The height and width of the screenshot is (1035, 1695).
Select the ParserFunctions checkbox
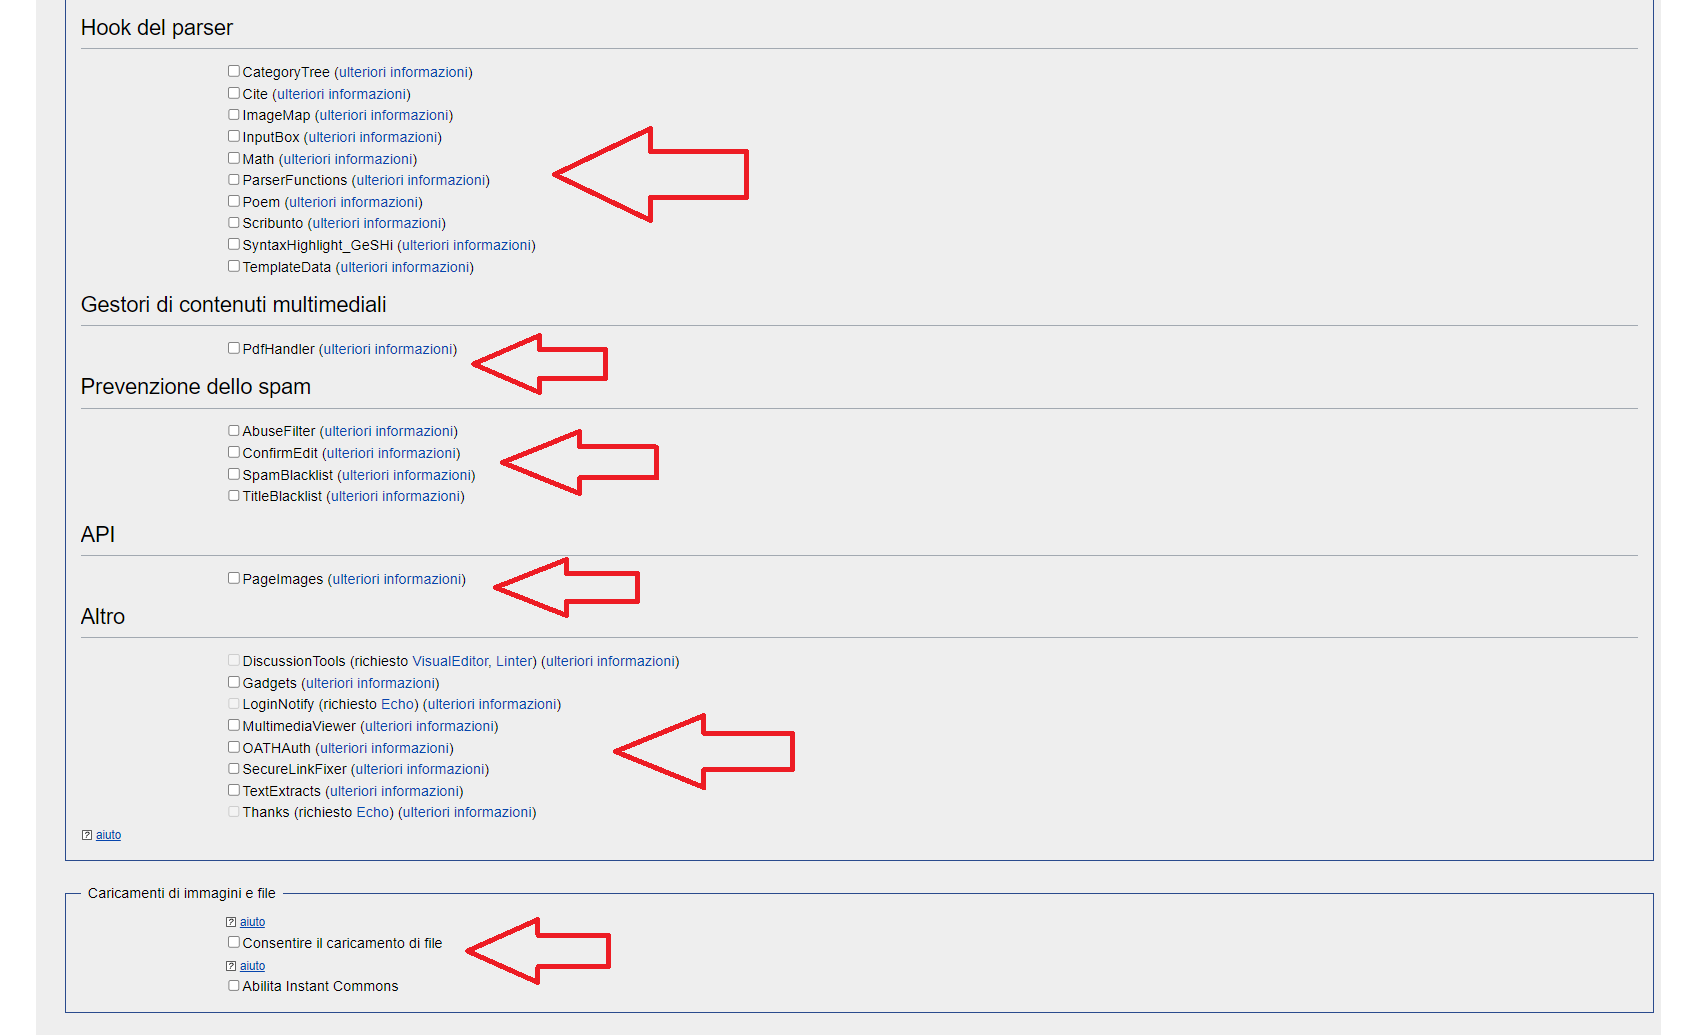[233, 180]
